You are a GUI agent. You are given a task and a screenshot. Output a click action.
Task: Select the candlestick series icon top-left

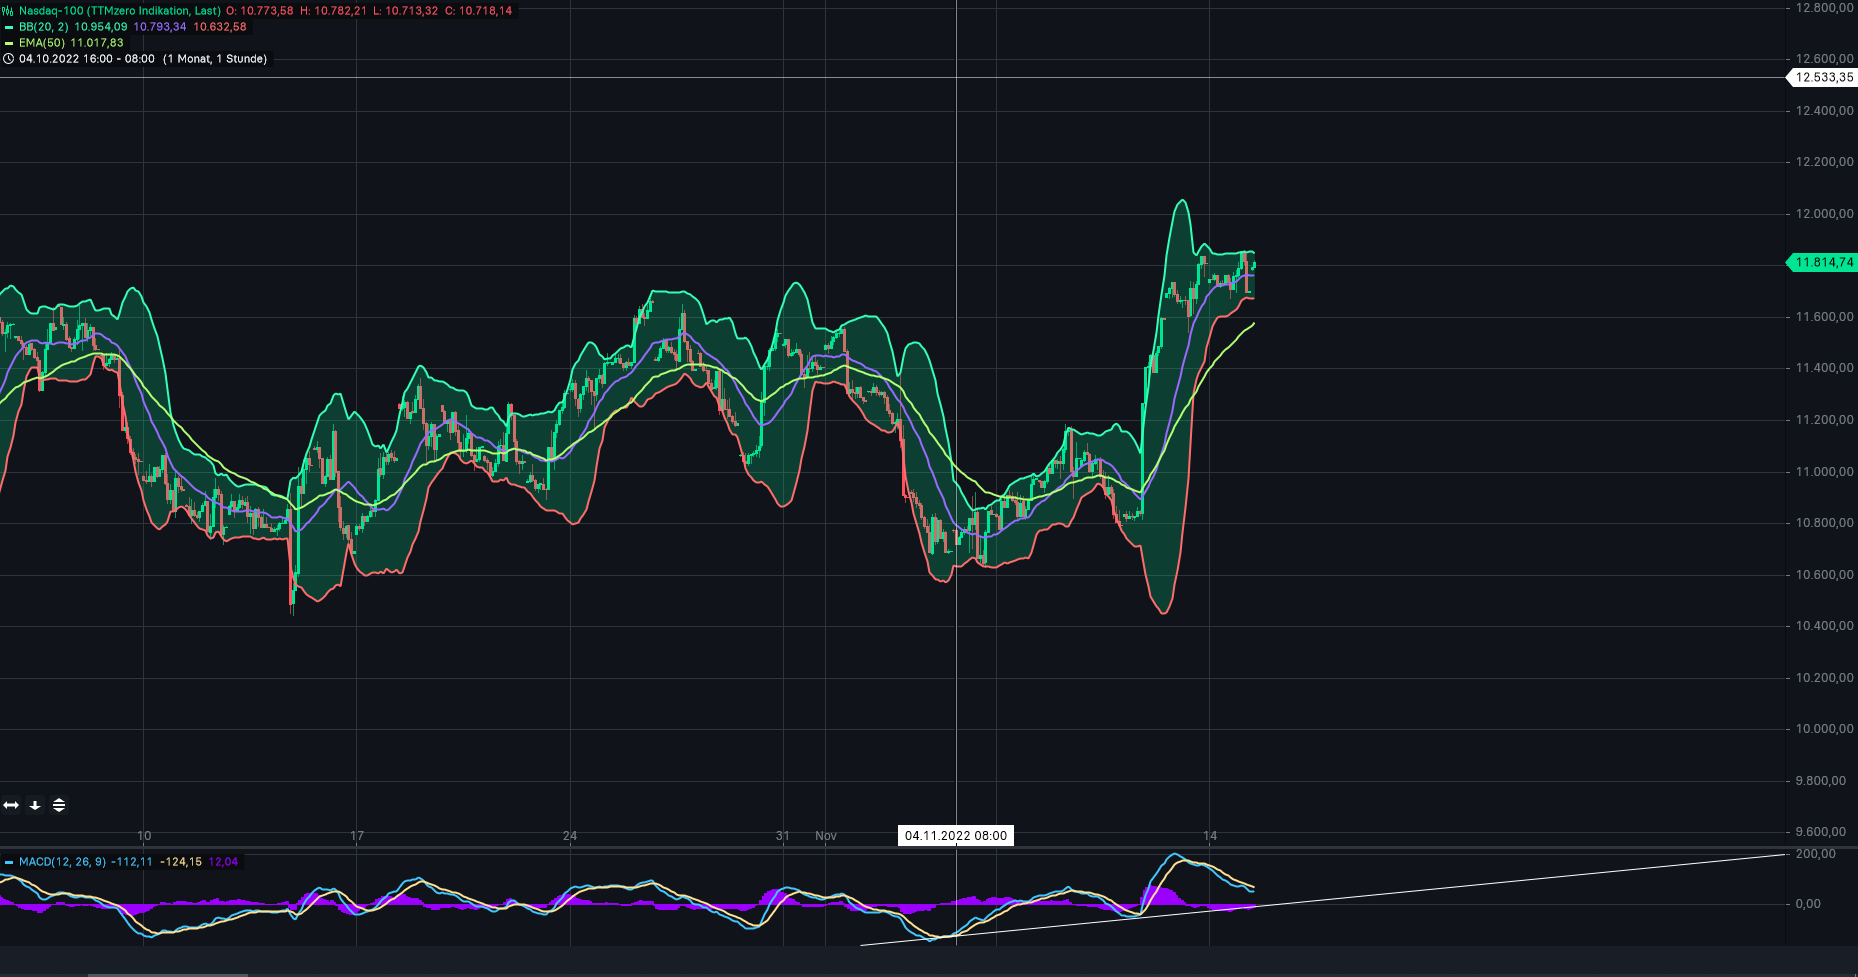pos(7,11)
